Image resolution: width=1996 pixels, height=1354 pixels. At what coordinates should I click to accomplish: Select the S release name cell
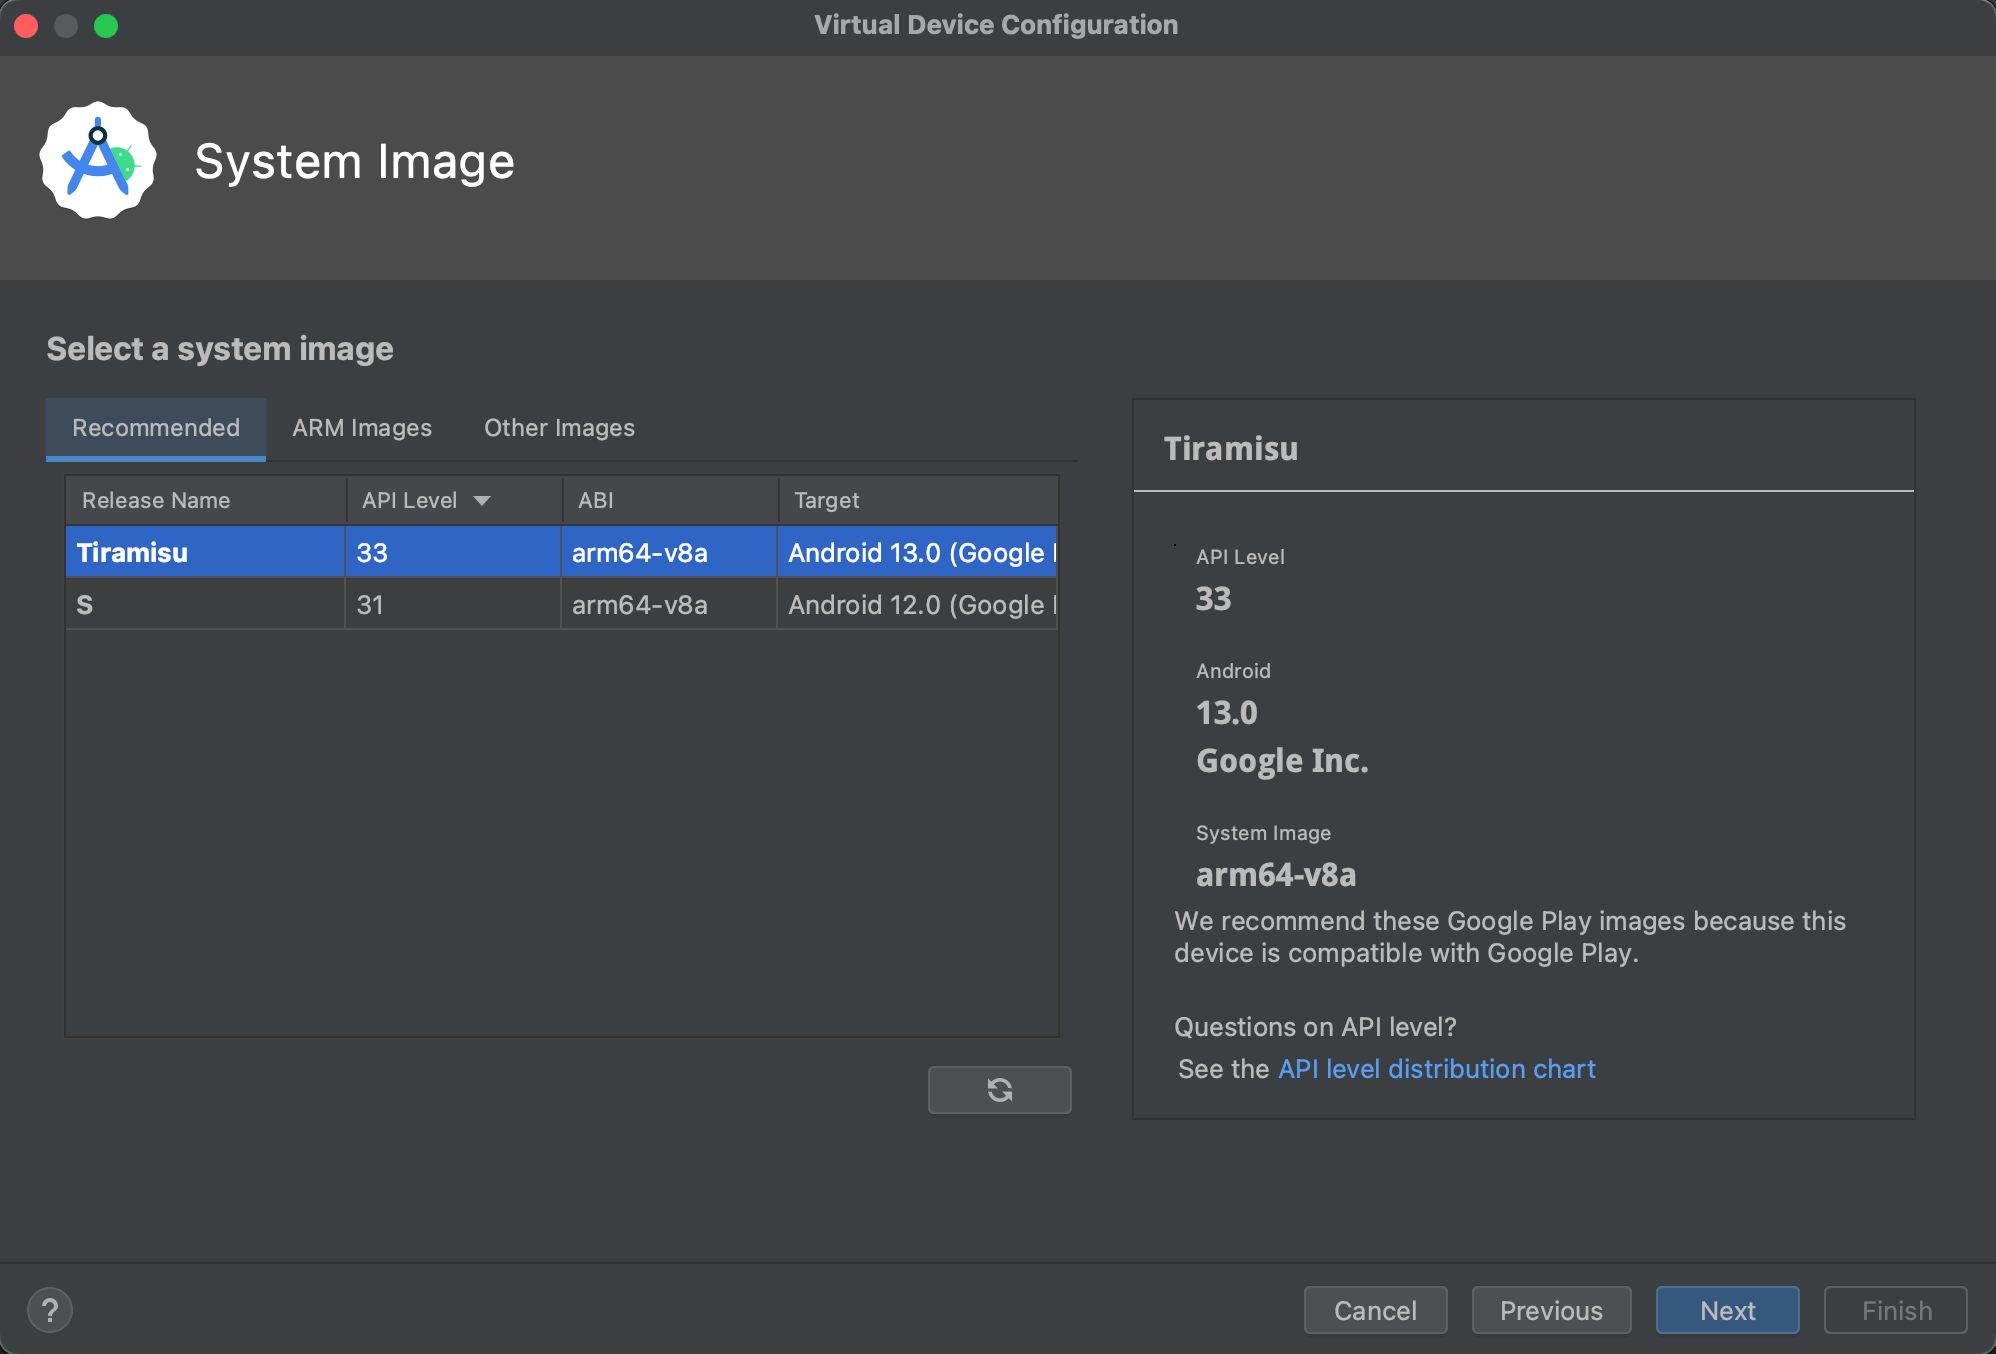click(x=205, y=604)
